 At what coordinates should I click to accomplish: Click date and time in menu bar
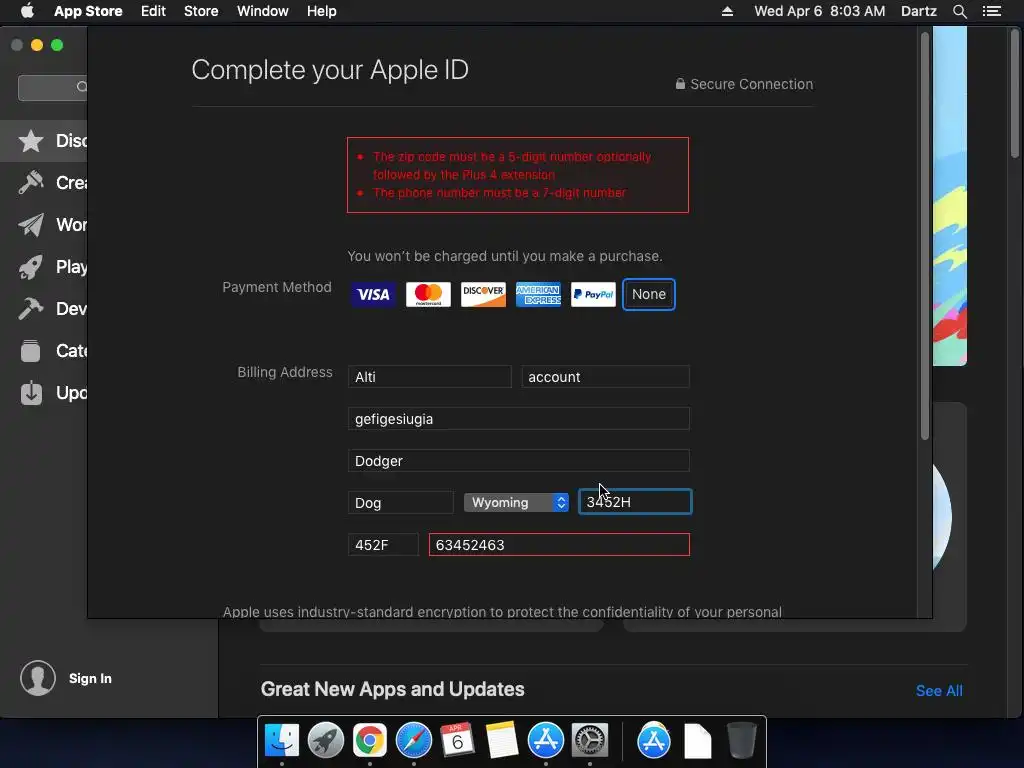coord(820,11)
